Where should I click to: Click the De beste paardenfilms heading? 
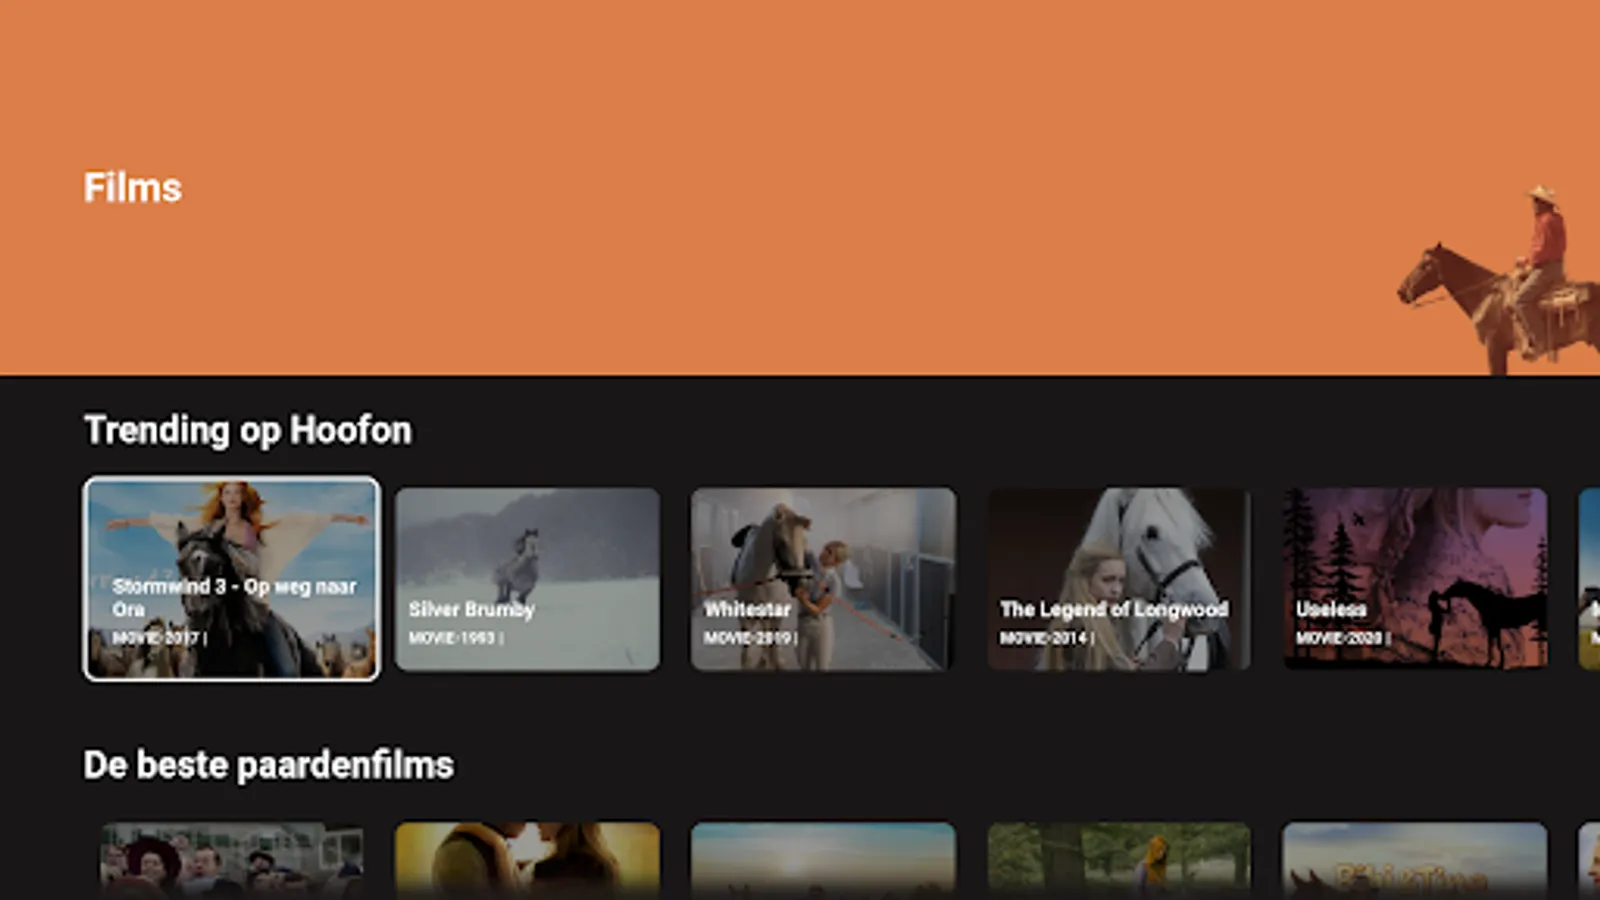(x=269, y=765)
